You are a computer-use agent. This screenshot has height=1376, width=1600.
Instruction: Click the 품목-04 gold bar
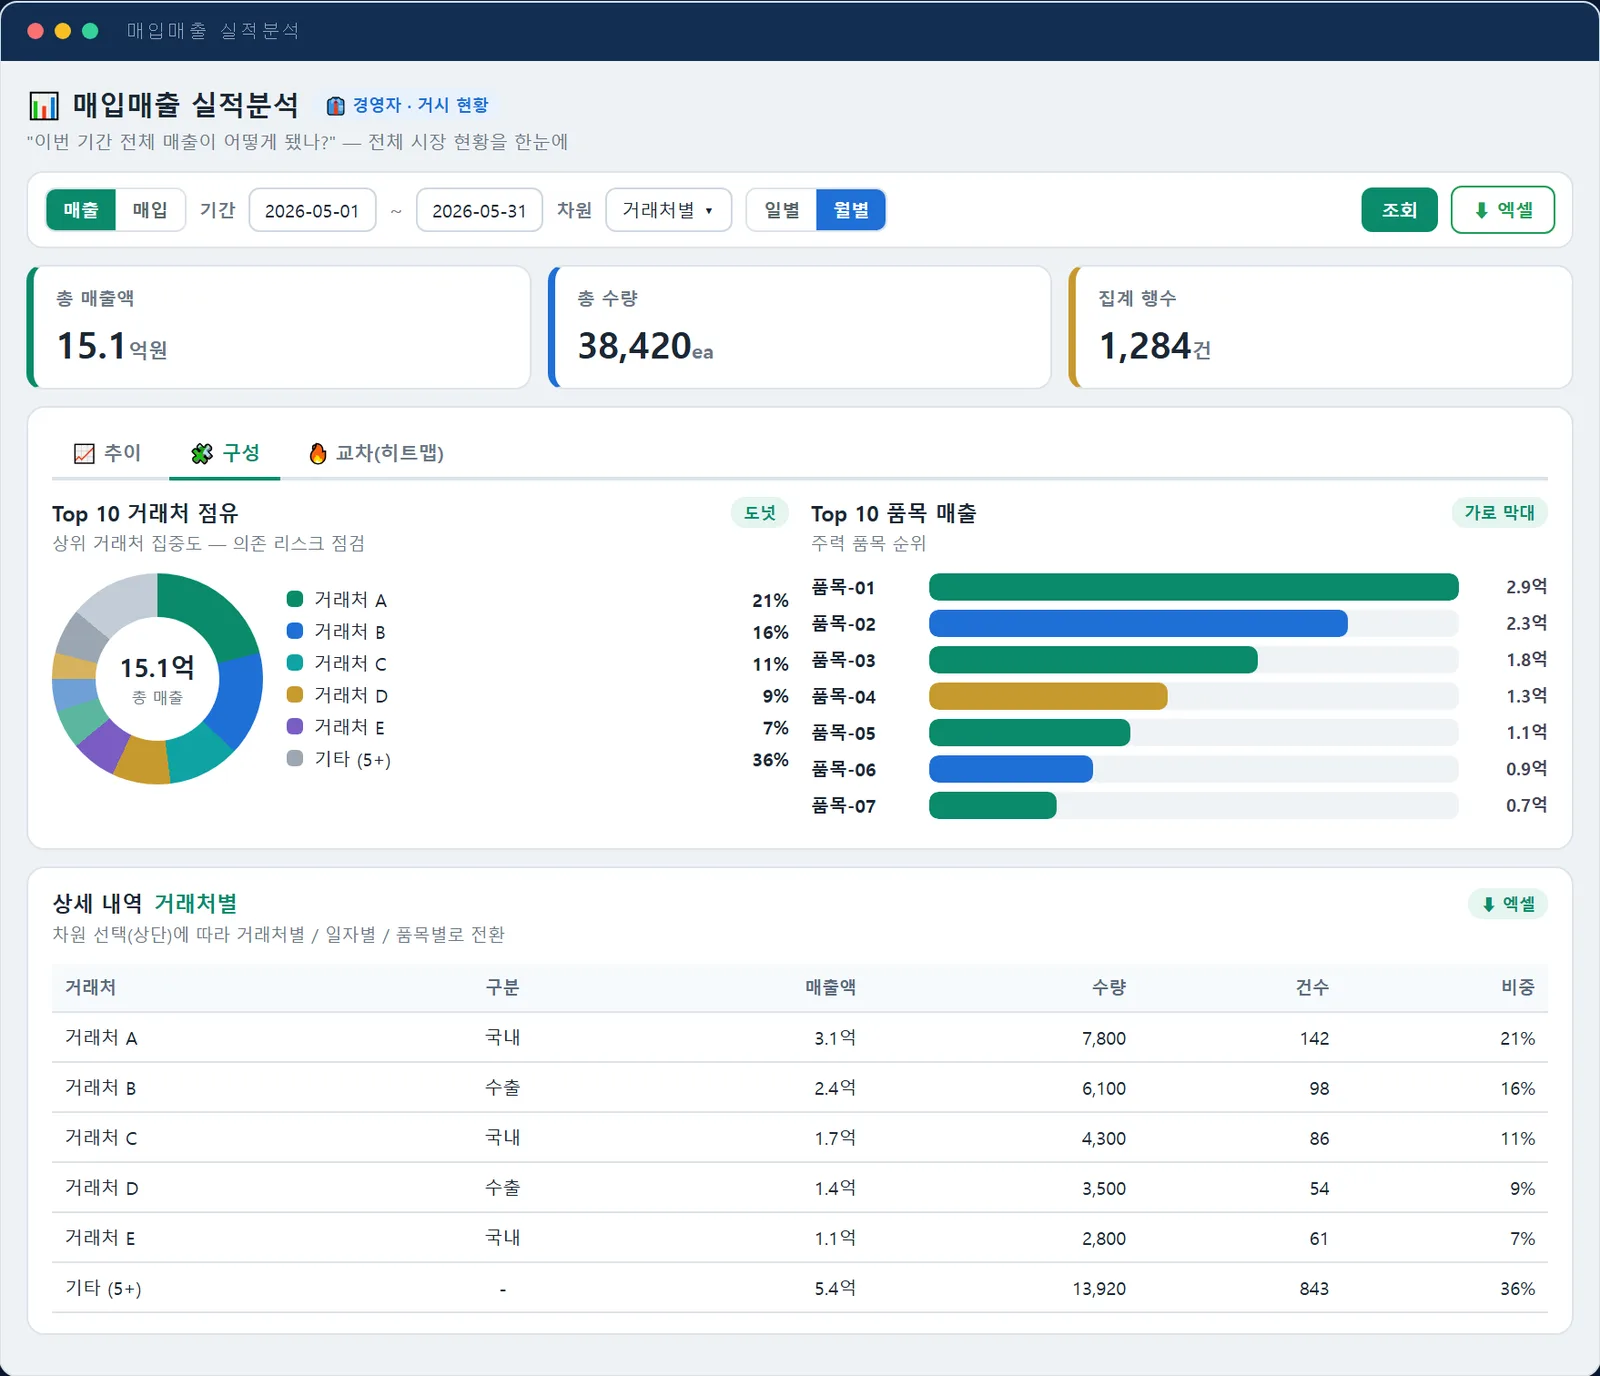click(x=1048, y=696)
